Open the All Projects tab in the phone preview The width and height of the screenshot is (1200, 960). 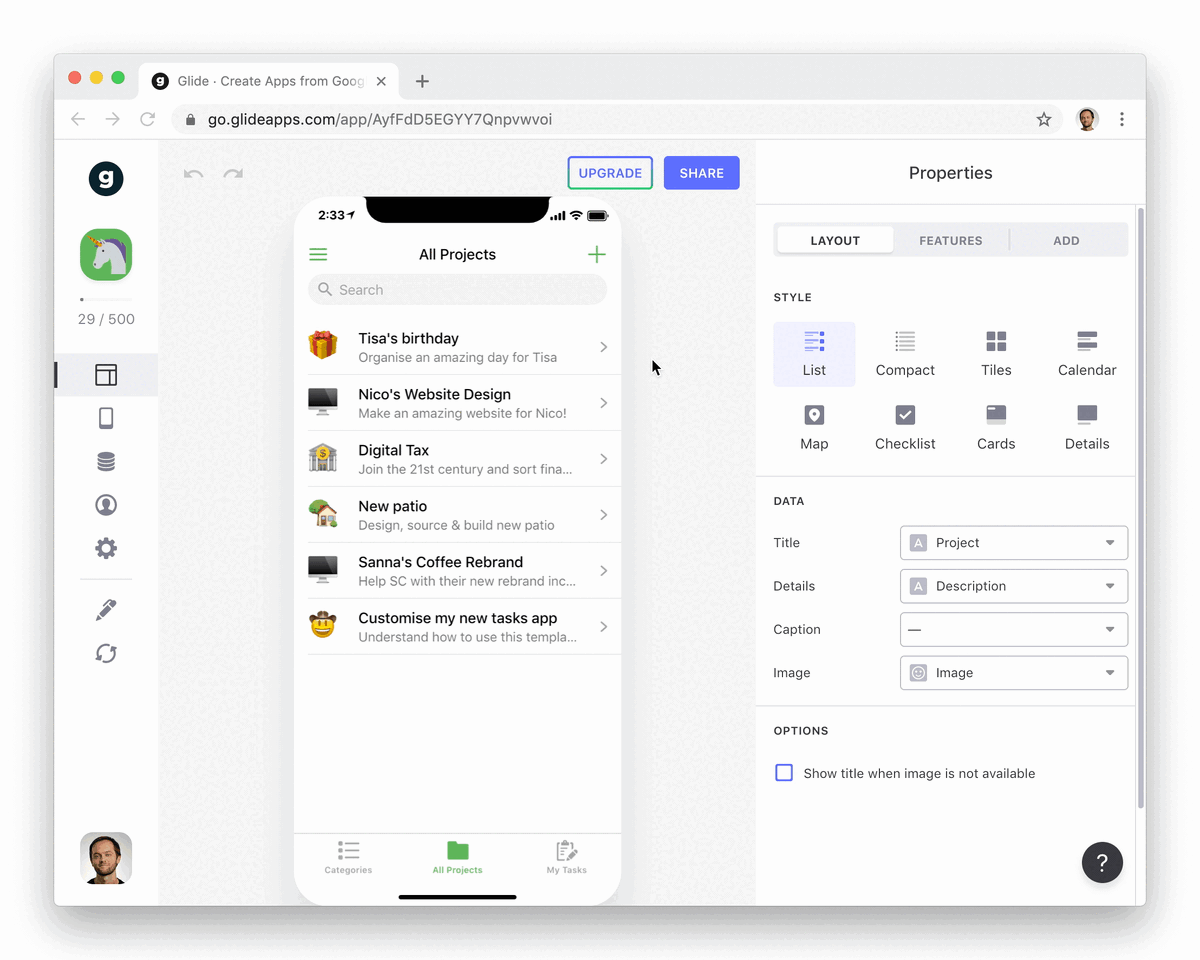point(457,857)
